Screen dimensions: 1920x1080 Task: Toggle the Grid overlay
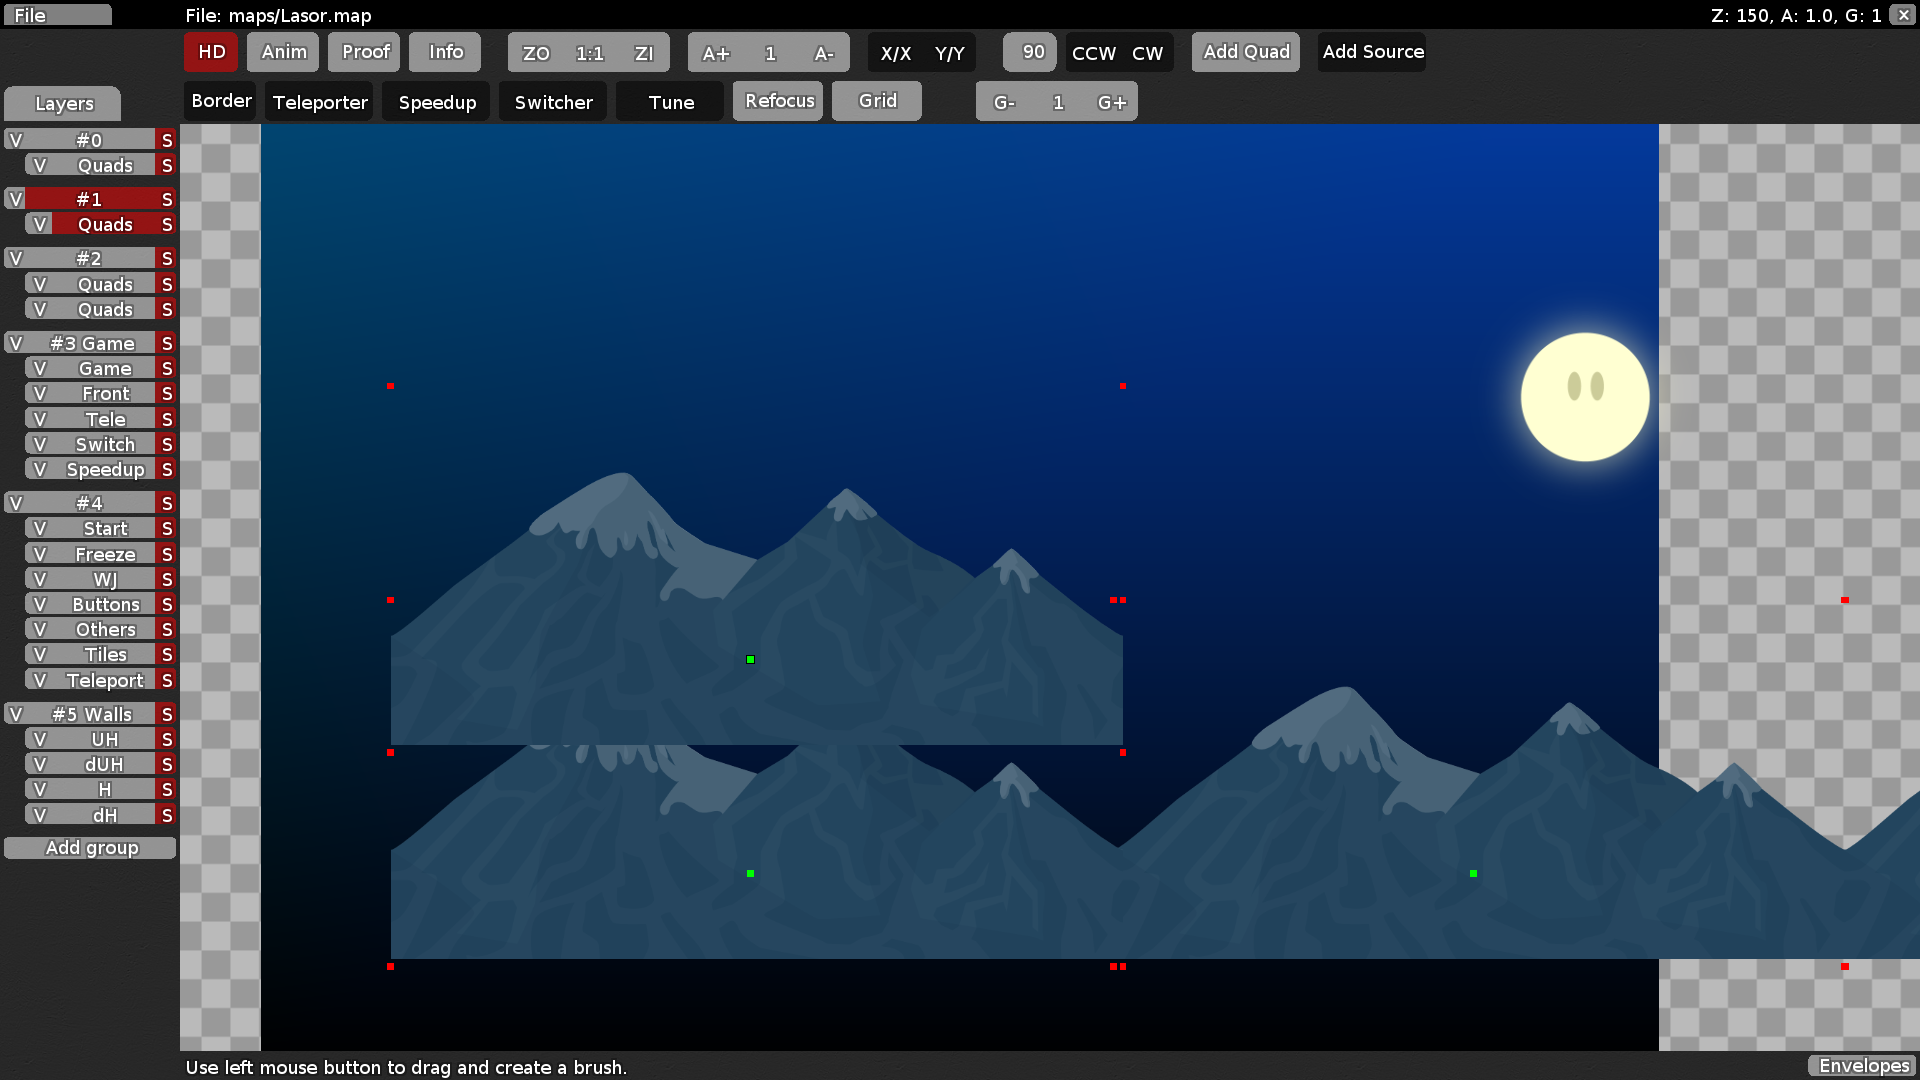[876, 100]
